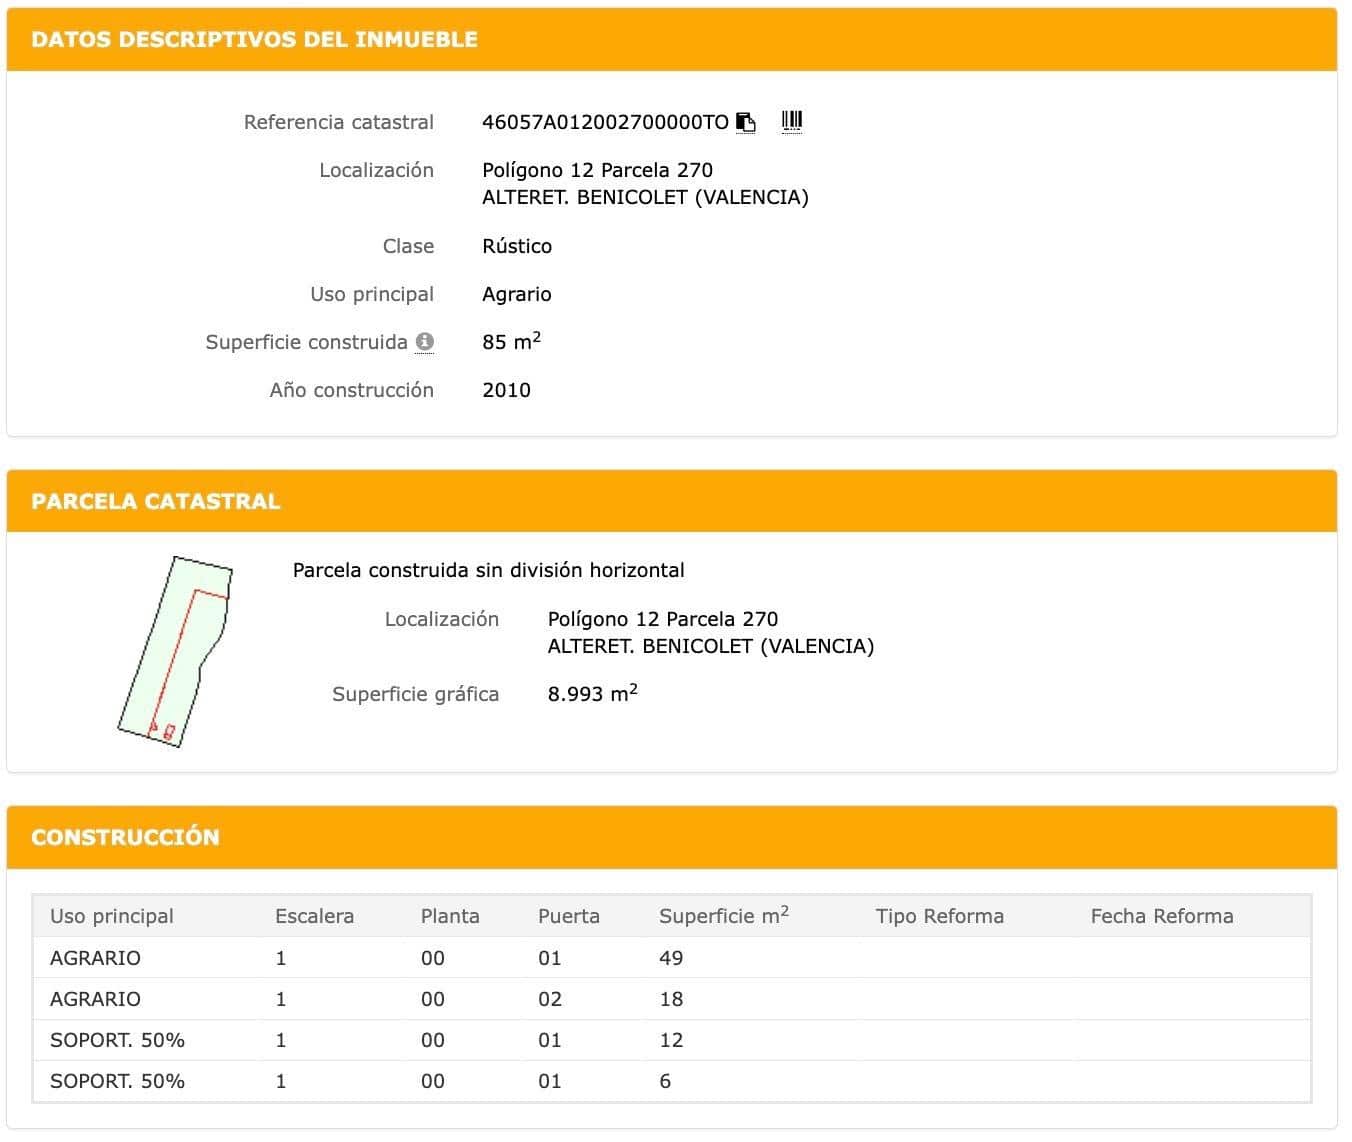Click the Puerta column header
The height and width of the screenshot is (1142, 1352).
point(568,916)
